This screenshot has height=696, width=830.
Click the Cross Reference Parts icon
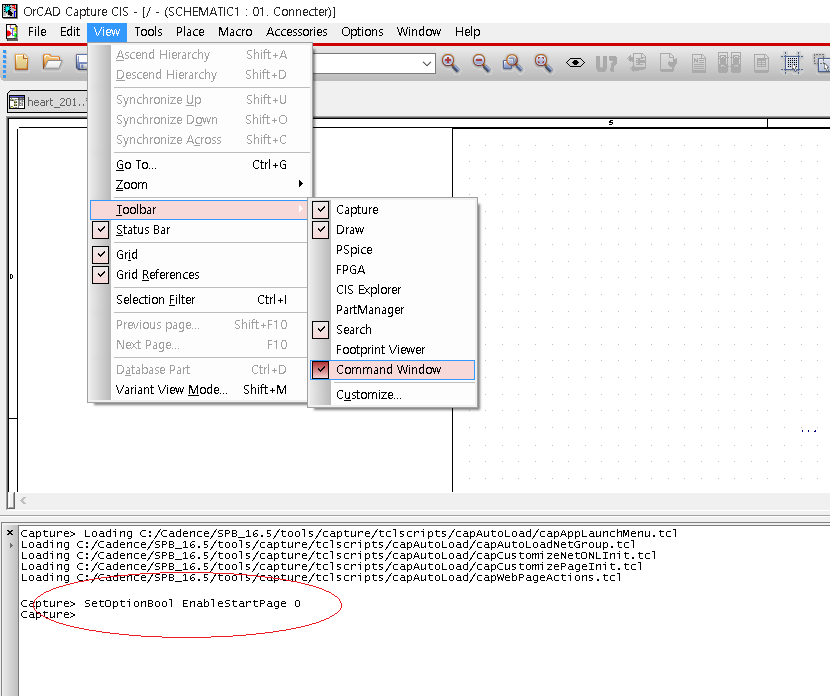coord(729,63)
